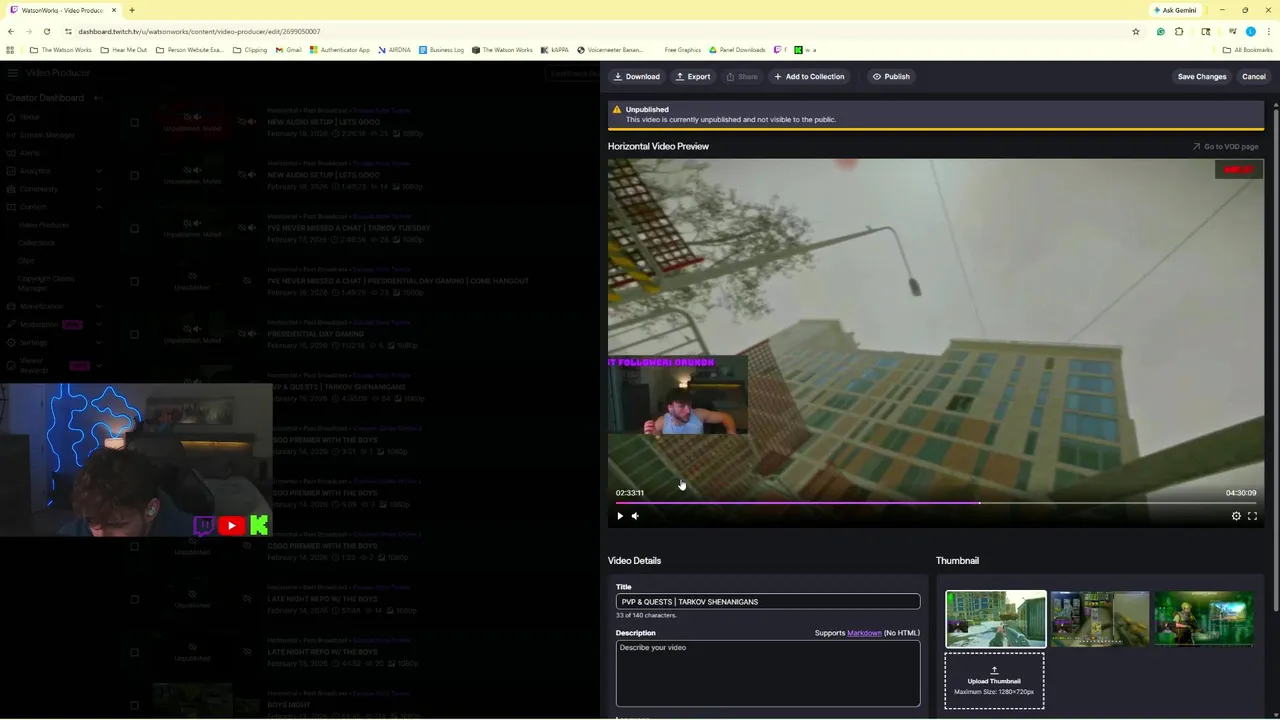Publish the video with the Publish button
Image resolution: width=1280 pixels, height=720 pixels.
click(891, 76)
